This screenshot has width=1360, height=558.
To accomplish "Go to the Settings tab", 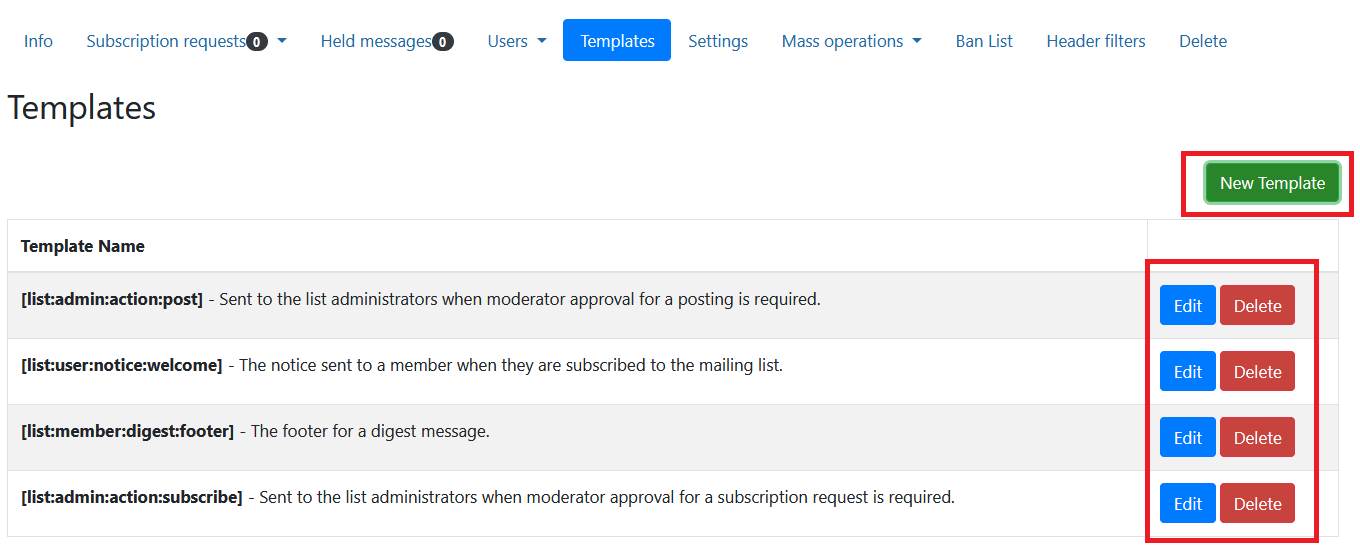I will point(718,41).
